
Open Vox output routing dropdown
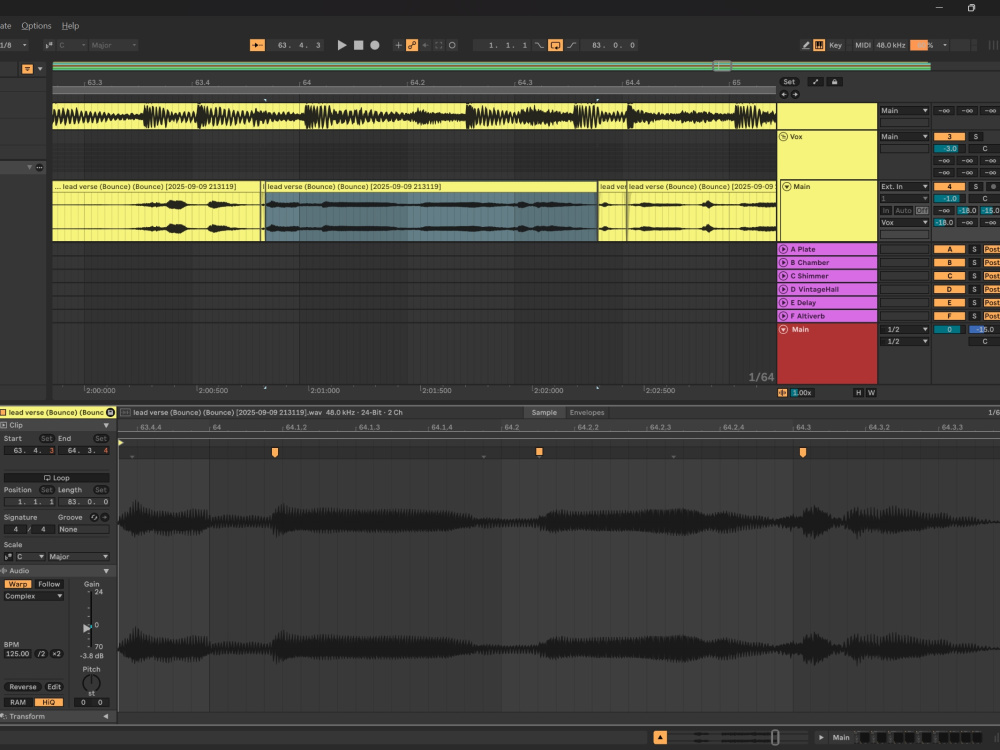click(904, 223)
